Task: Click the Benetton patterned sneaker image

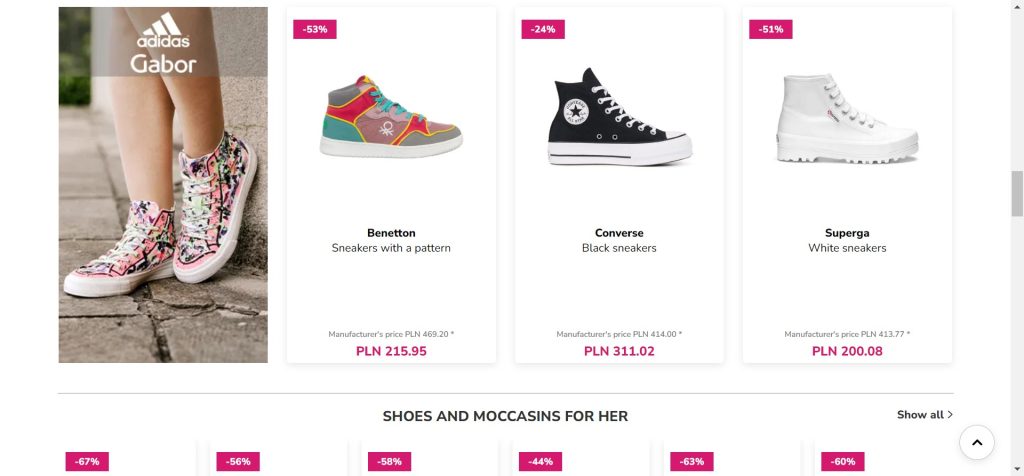Action: click(x=391, y=116)
